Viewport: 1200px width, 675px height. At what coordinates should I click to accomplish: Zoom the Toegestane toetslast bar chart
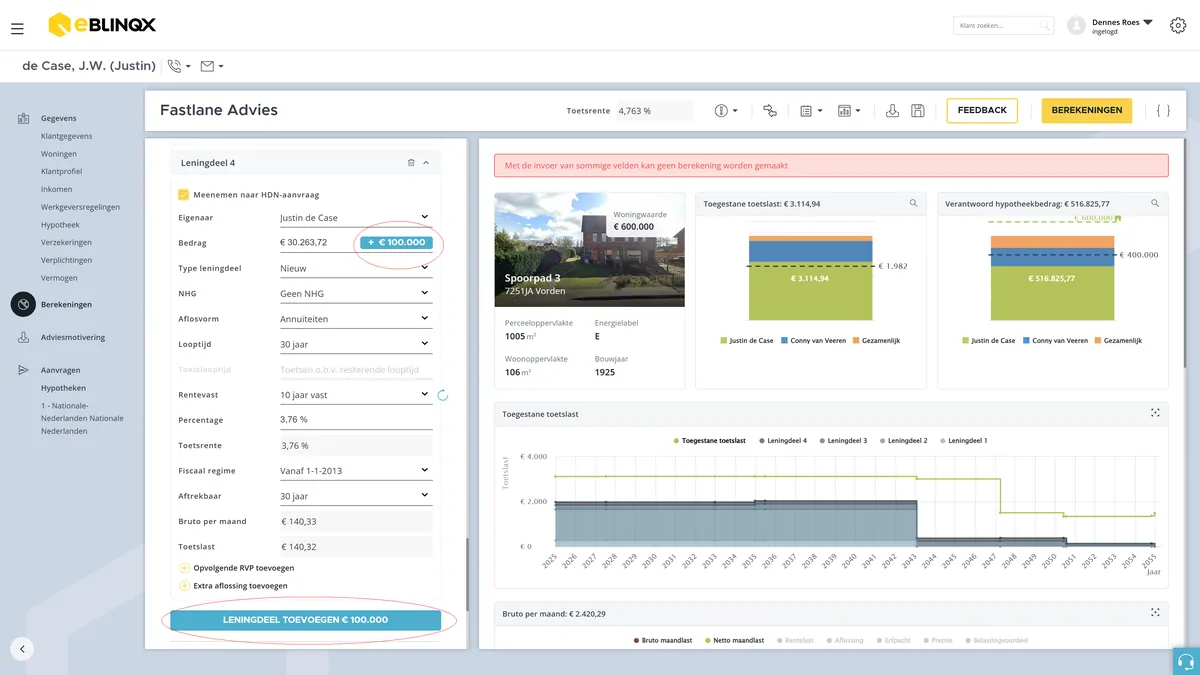tap(914, 203)
